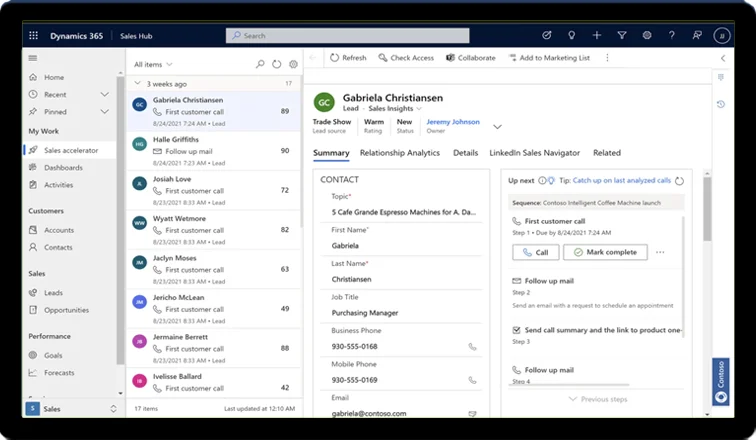The width and height of the screenshot is (756, 440).
Task: Open Catch up on last analyzed calls link
Action: tap(621, 181)
